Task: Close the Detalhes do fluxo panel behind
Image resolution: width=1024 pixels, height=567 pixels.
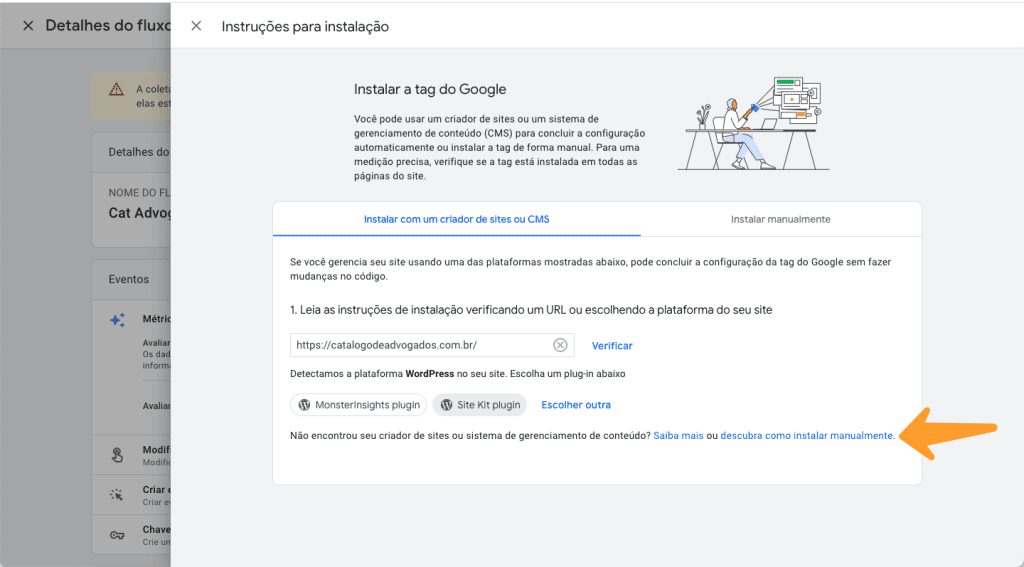Action: pyautogui.click(x=28, y=26)
